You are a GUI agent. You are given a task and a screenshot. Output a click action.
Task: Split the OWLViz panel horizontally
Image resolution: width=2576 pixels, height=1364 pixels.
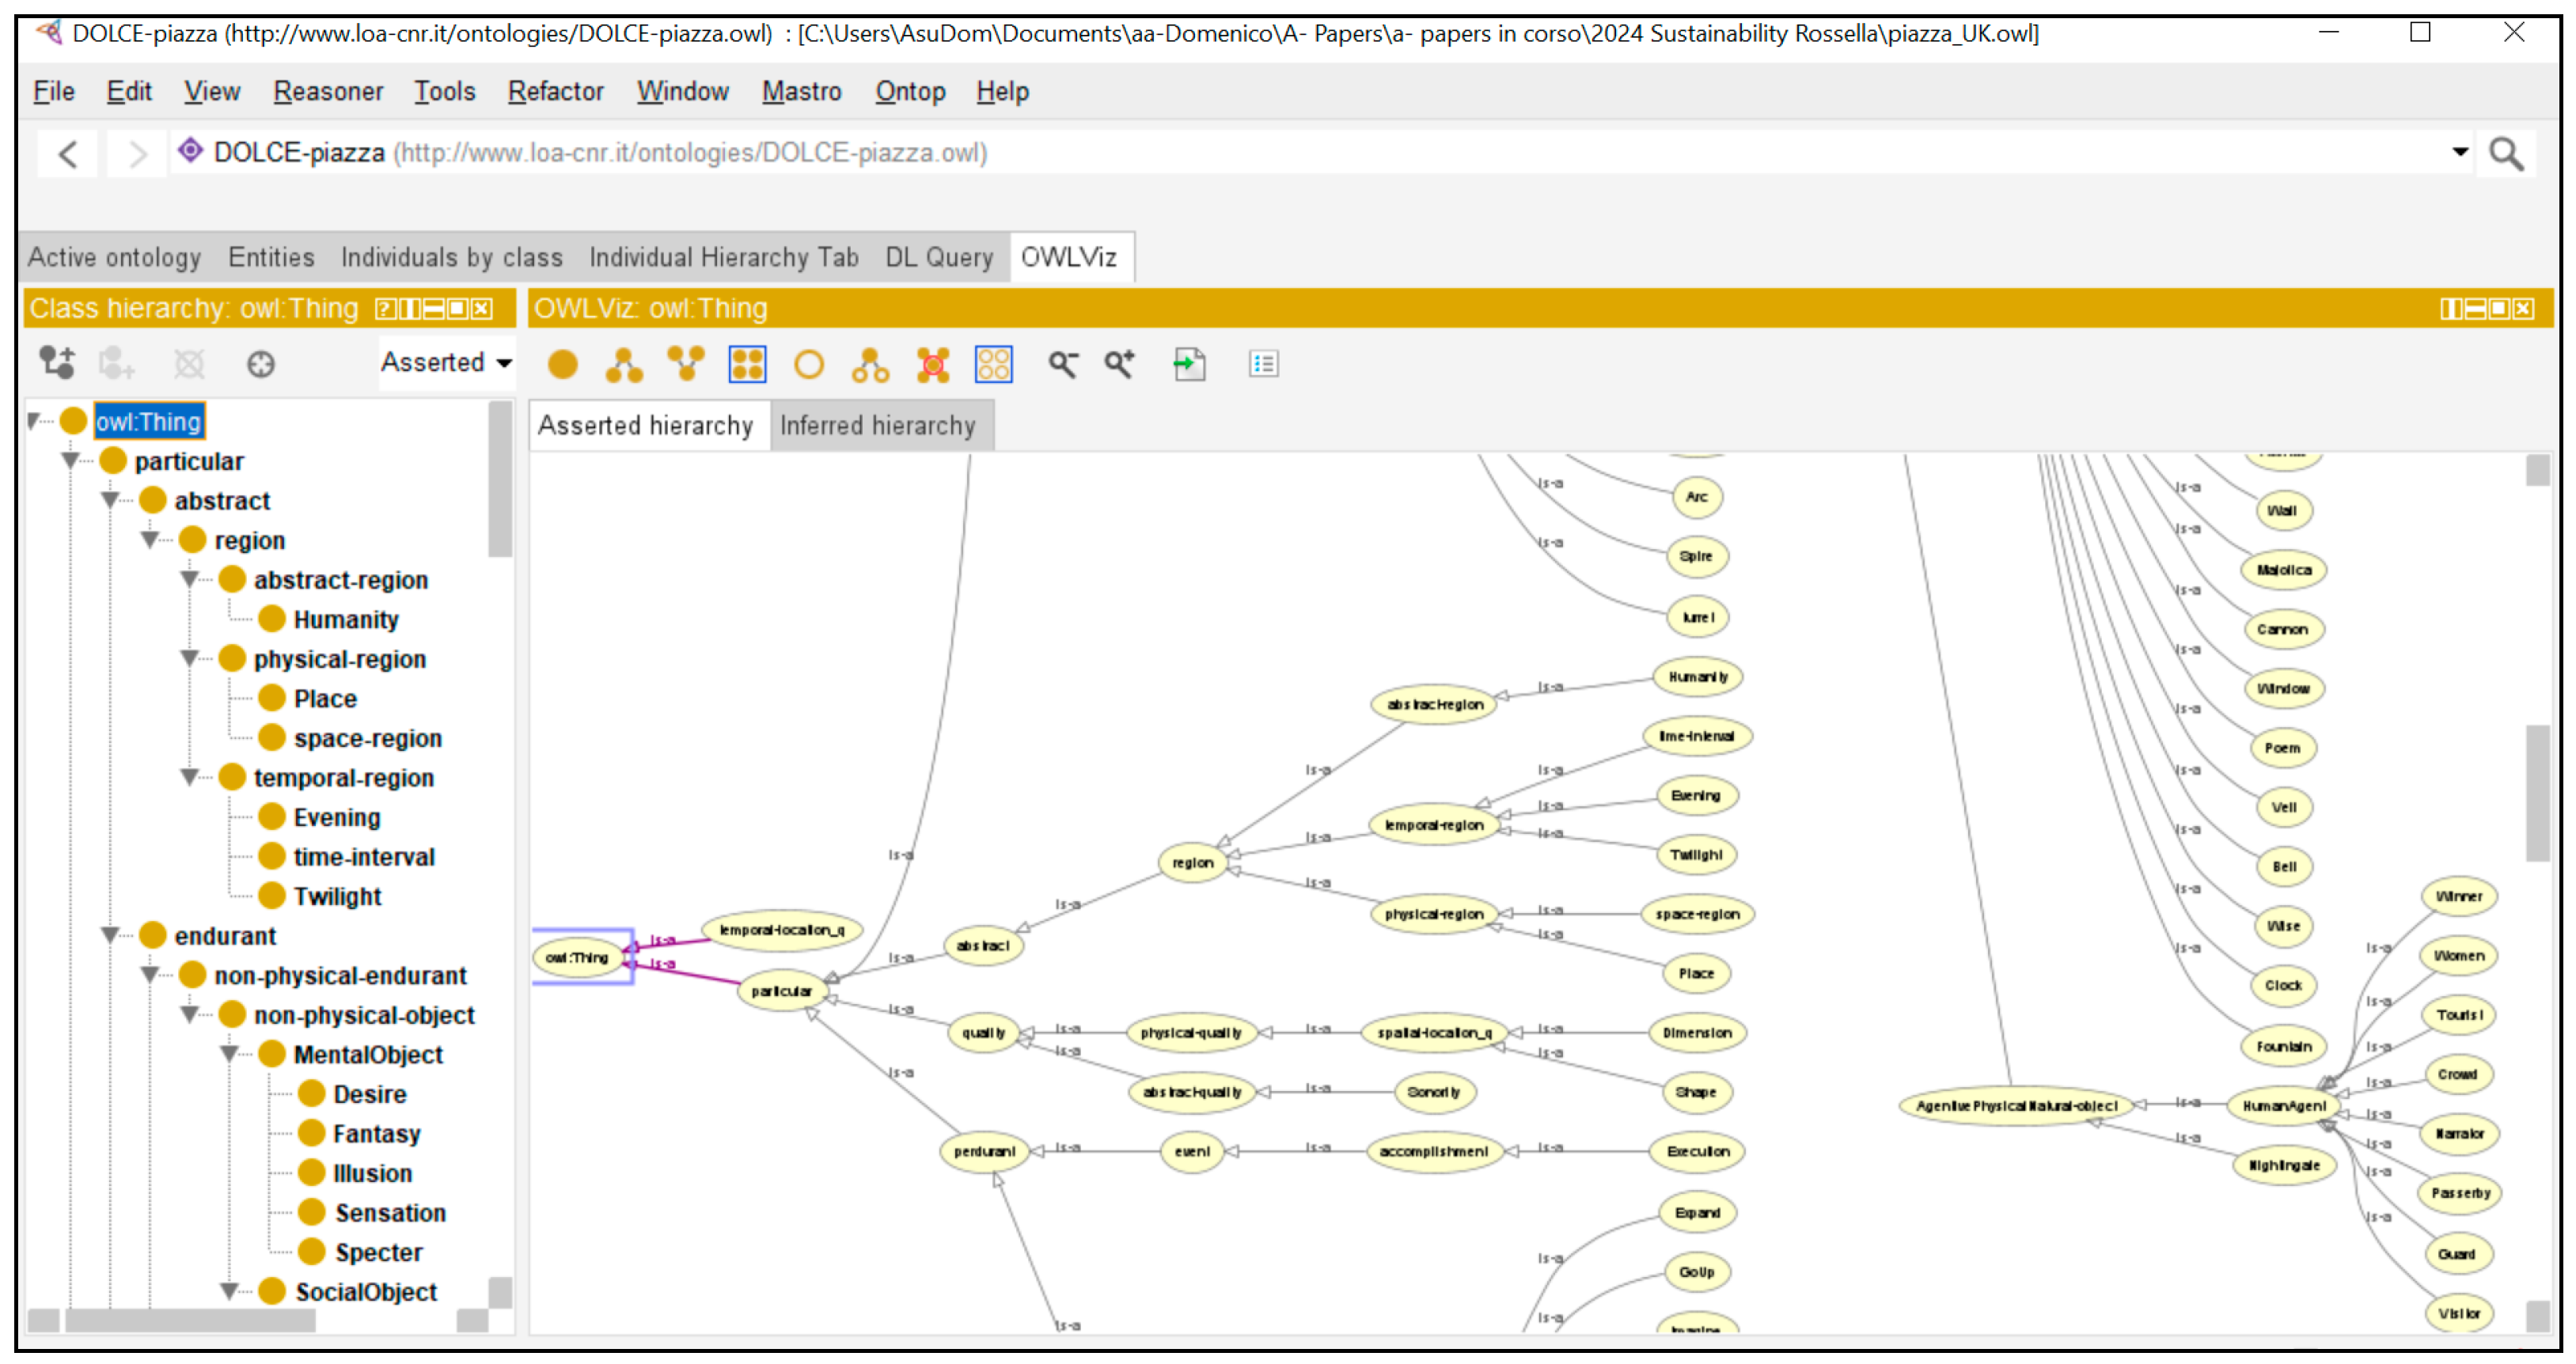2475,309
